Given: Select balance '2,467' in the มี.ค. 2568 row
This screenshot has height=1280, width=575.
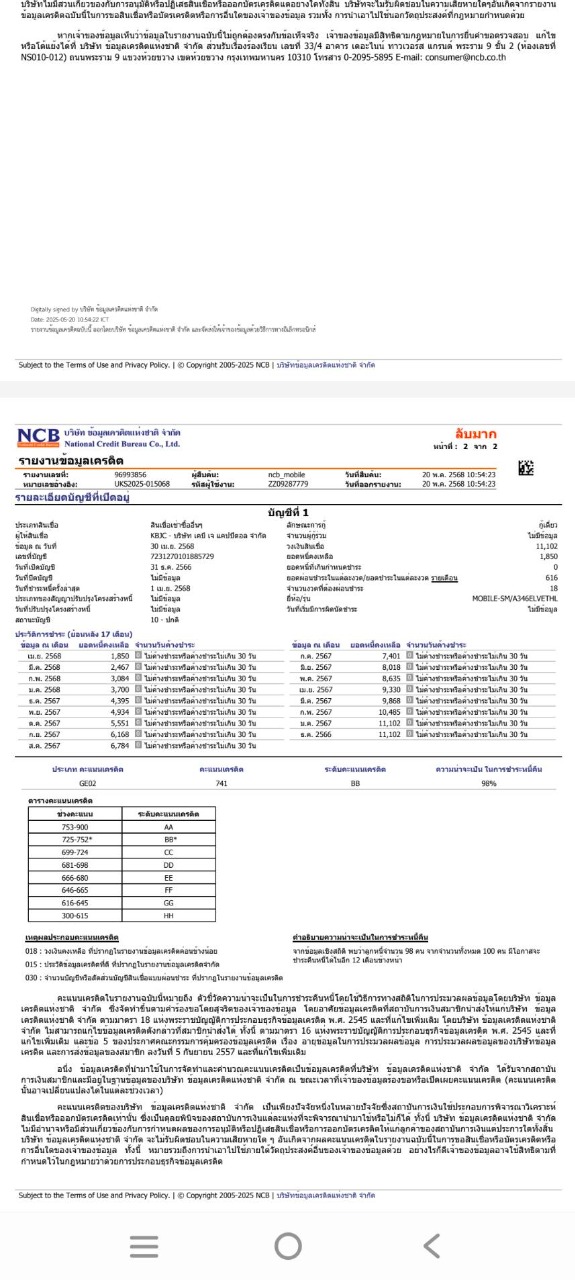Looking at the screenshot, I should pyautogui.click(x=119, y=666).
